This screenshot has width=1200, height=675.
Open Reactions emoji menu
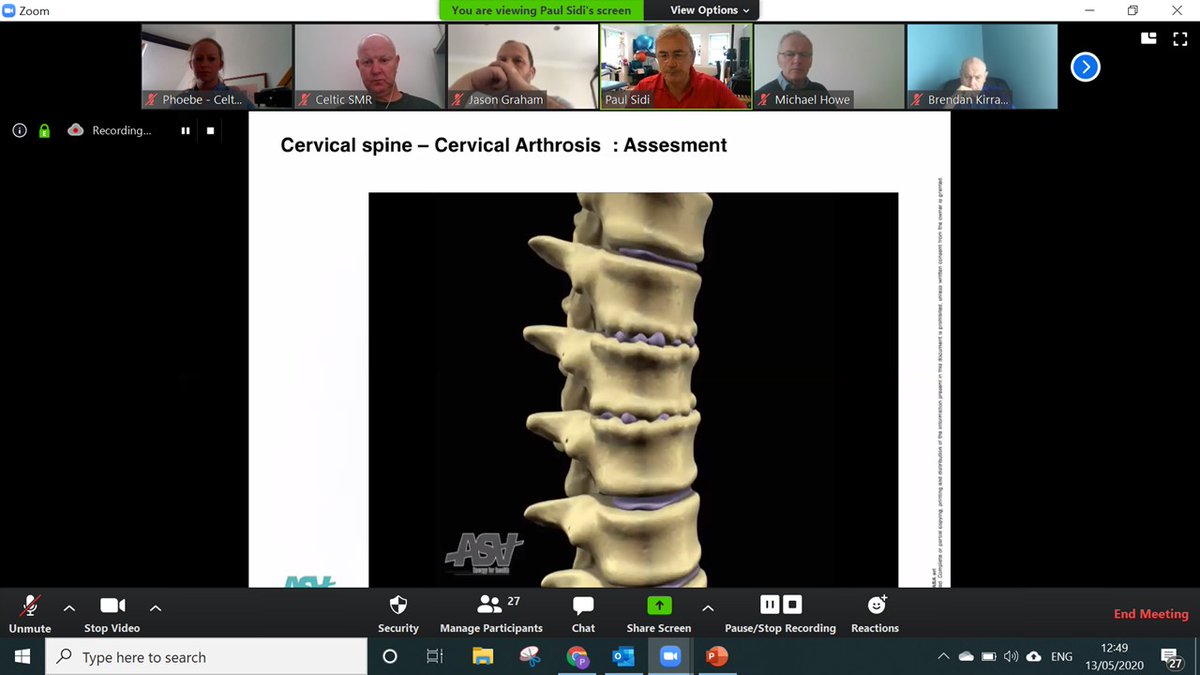pyautogui.click(x=875, y=613)
